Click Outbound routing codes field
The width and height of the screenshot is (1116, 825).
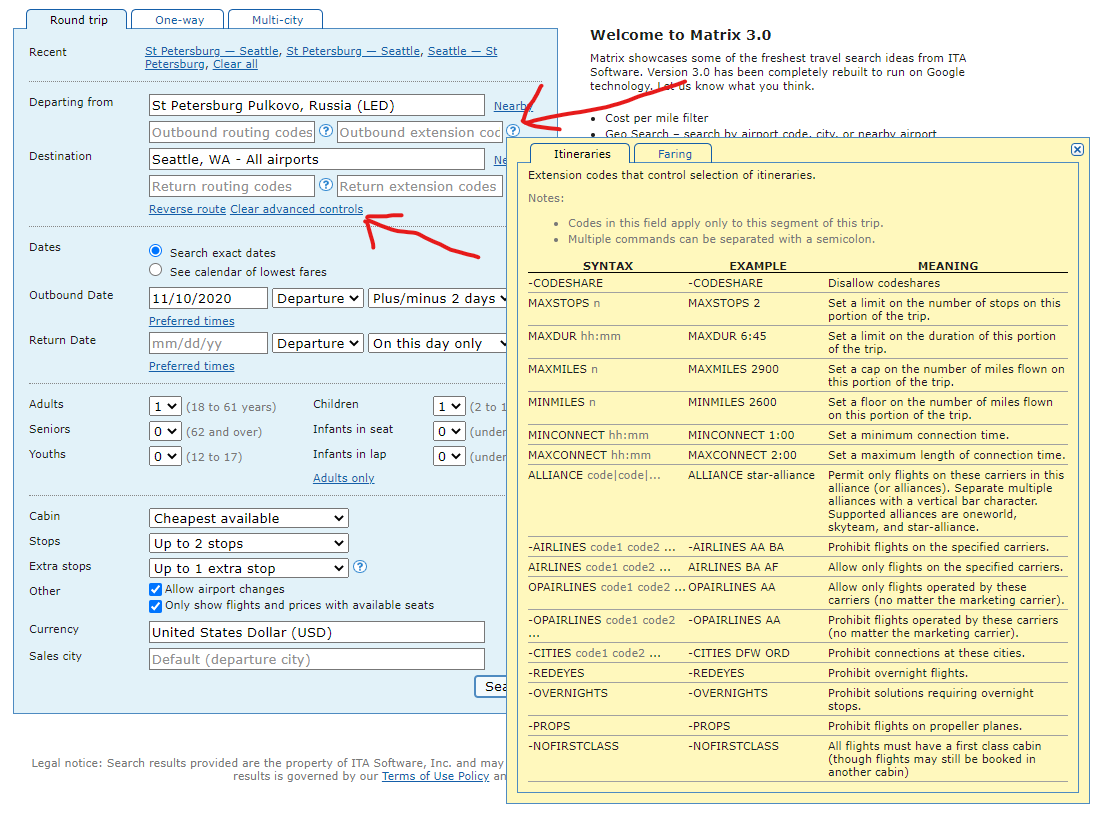tap(232, 132)
